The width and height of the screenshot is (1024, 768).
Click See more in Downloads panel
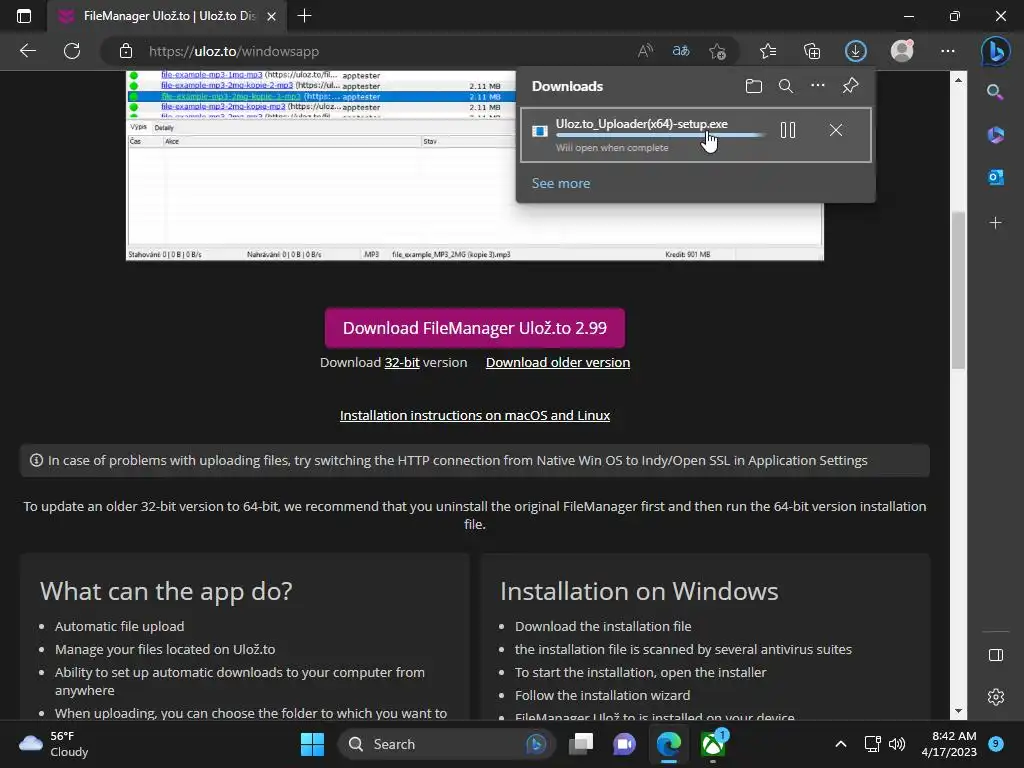[561, 184]
